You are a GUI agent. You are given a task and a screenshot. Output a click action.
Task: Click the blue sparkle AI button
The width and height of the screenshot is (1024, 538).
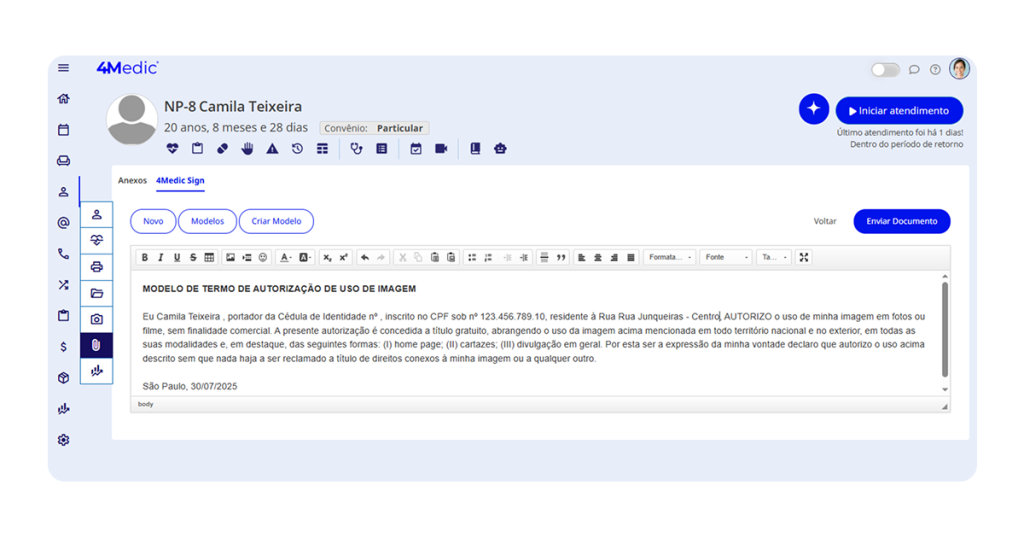point(814,109)
